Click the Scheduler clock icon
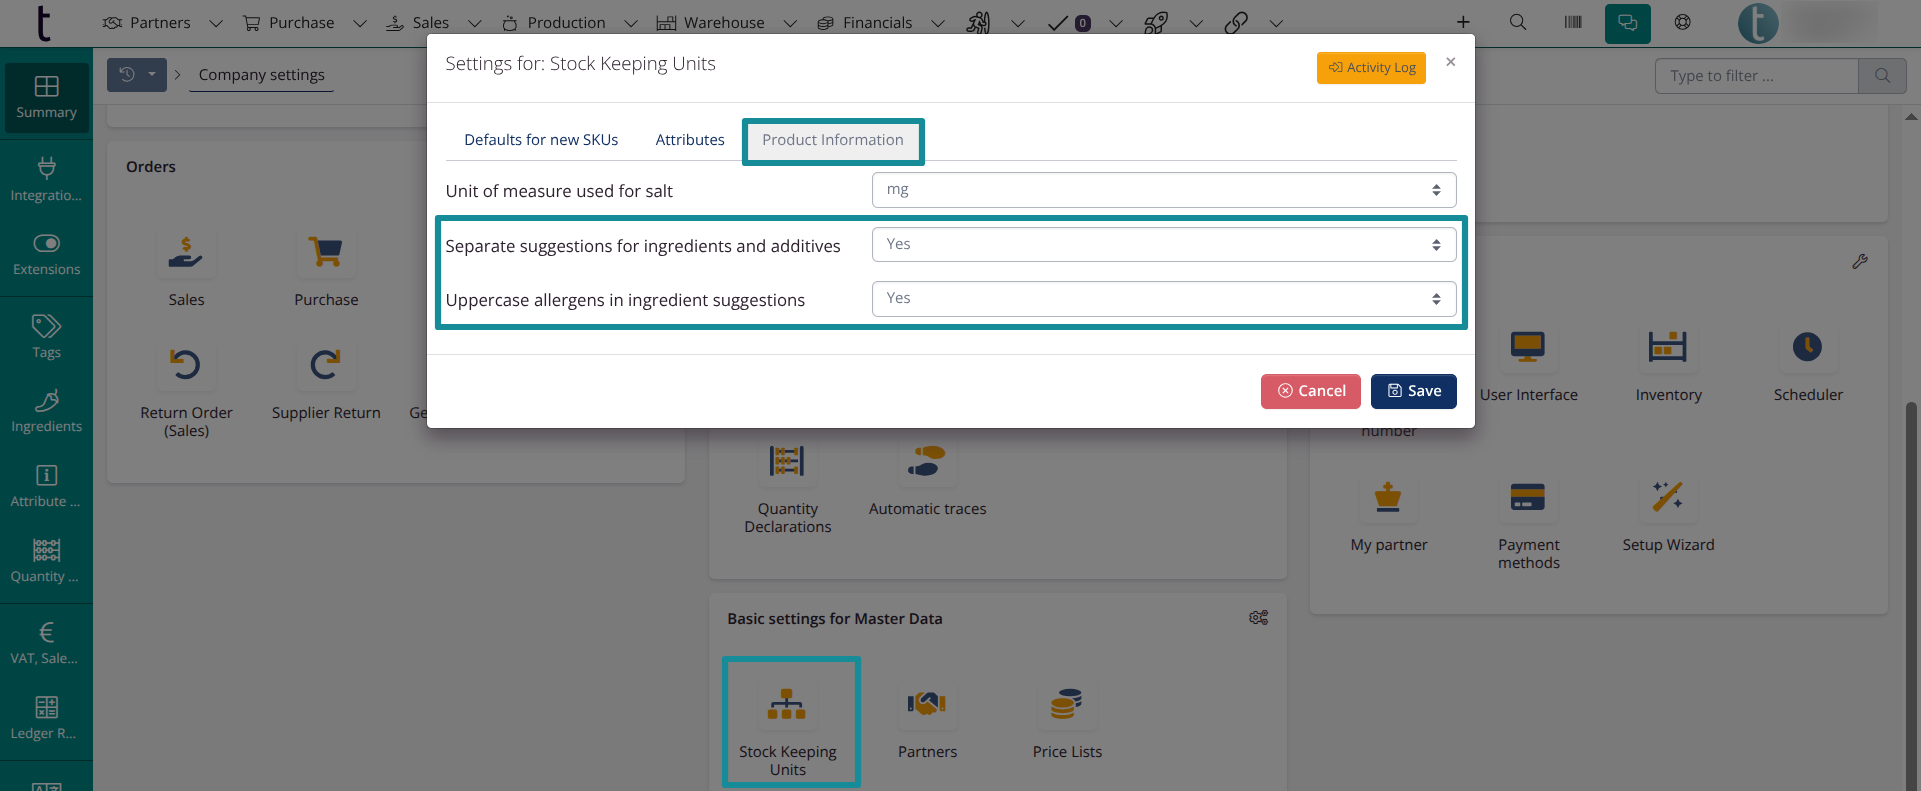Screen dimensions: 1921x791 click(1807, 348)
